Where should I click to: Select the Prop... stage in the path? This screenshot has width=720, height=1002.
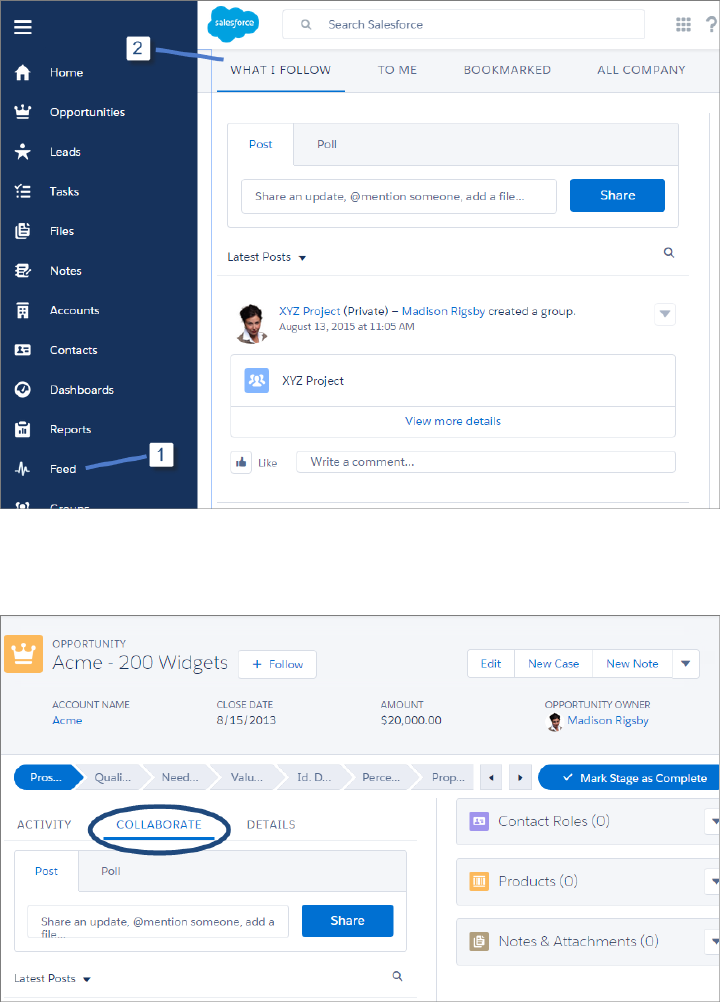coord(447,778)
